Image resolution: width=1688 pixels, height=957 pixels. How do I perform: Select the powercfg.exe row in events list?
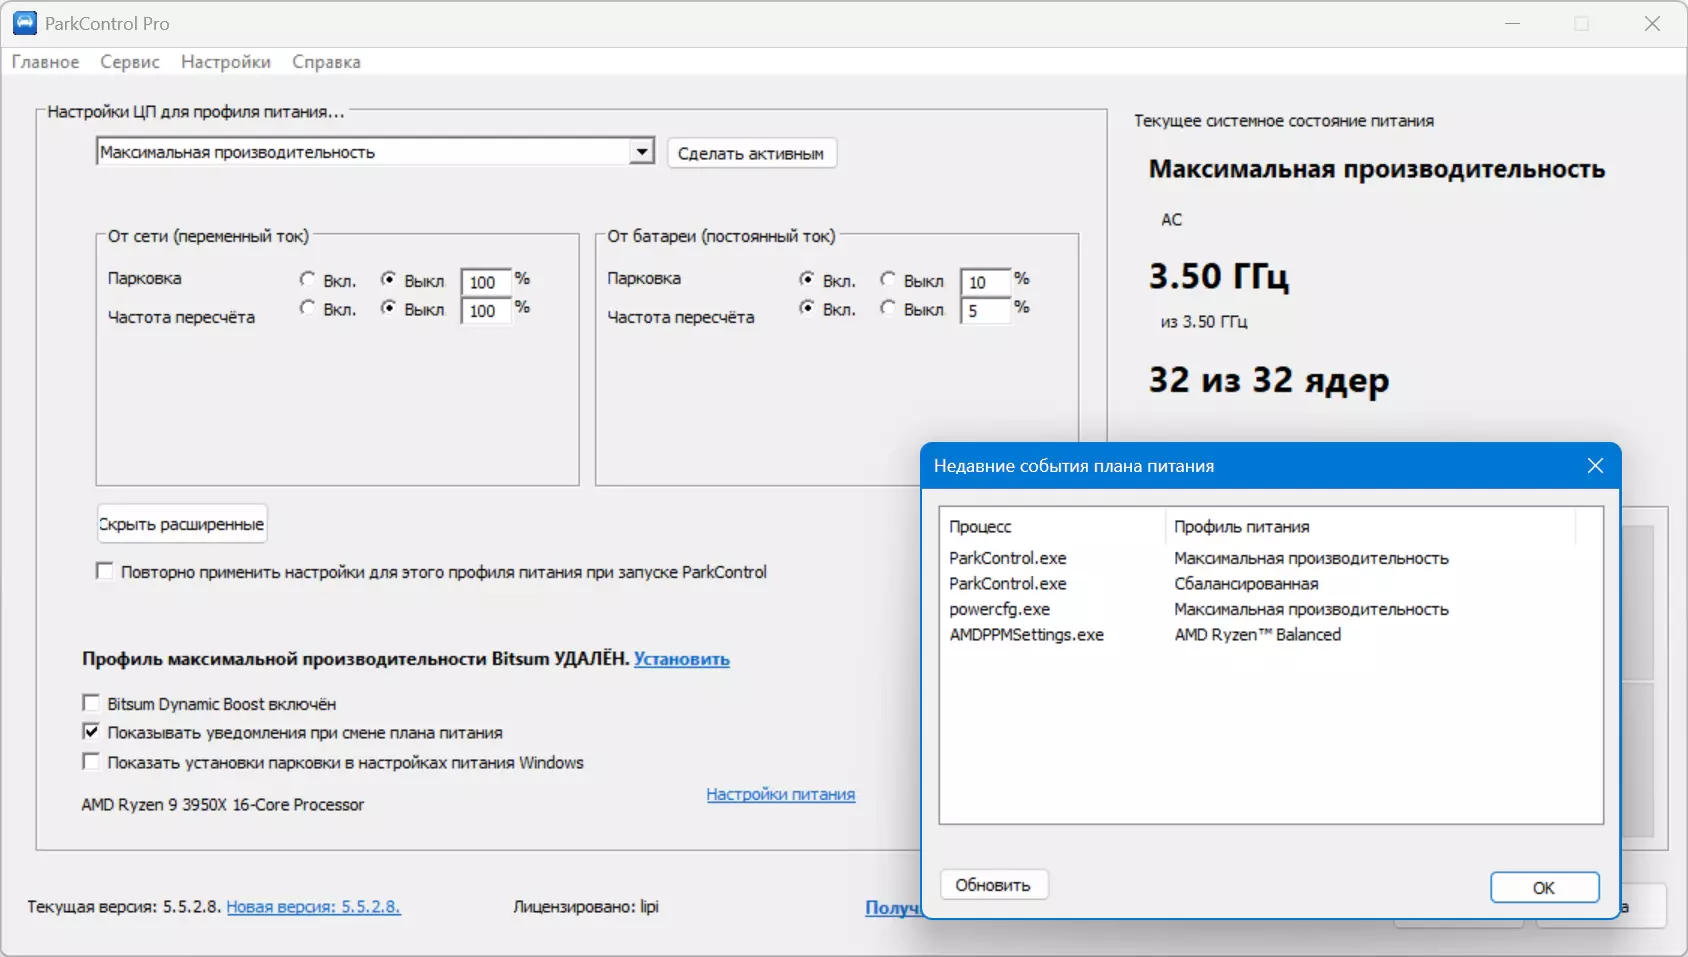[x=999, y=609]
